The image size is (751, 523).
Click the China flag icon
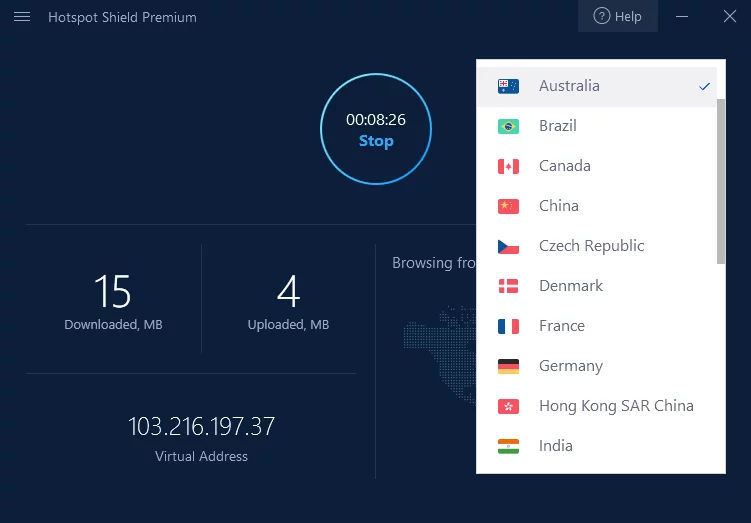coord(508,206)
